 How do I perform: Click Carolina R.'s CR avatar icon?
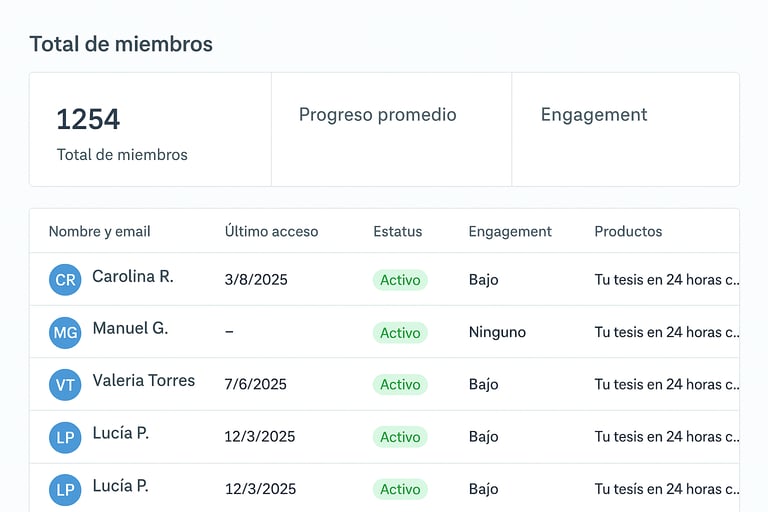(65, 280)
